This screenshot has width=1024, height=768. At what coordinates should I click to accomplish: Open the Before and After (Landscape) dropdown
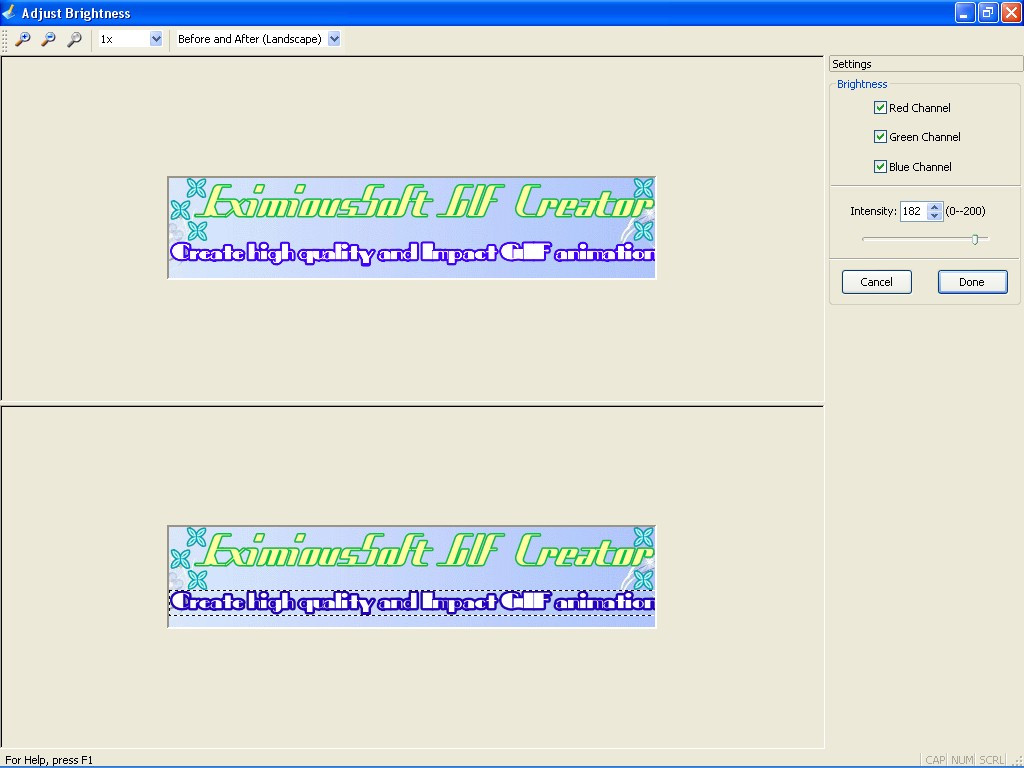coord(334,39)
